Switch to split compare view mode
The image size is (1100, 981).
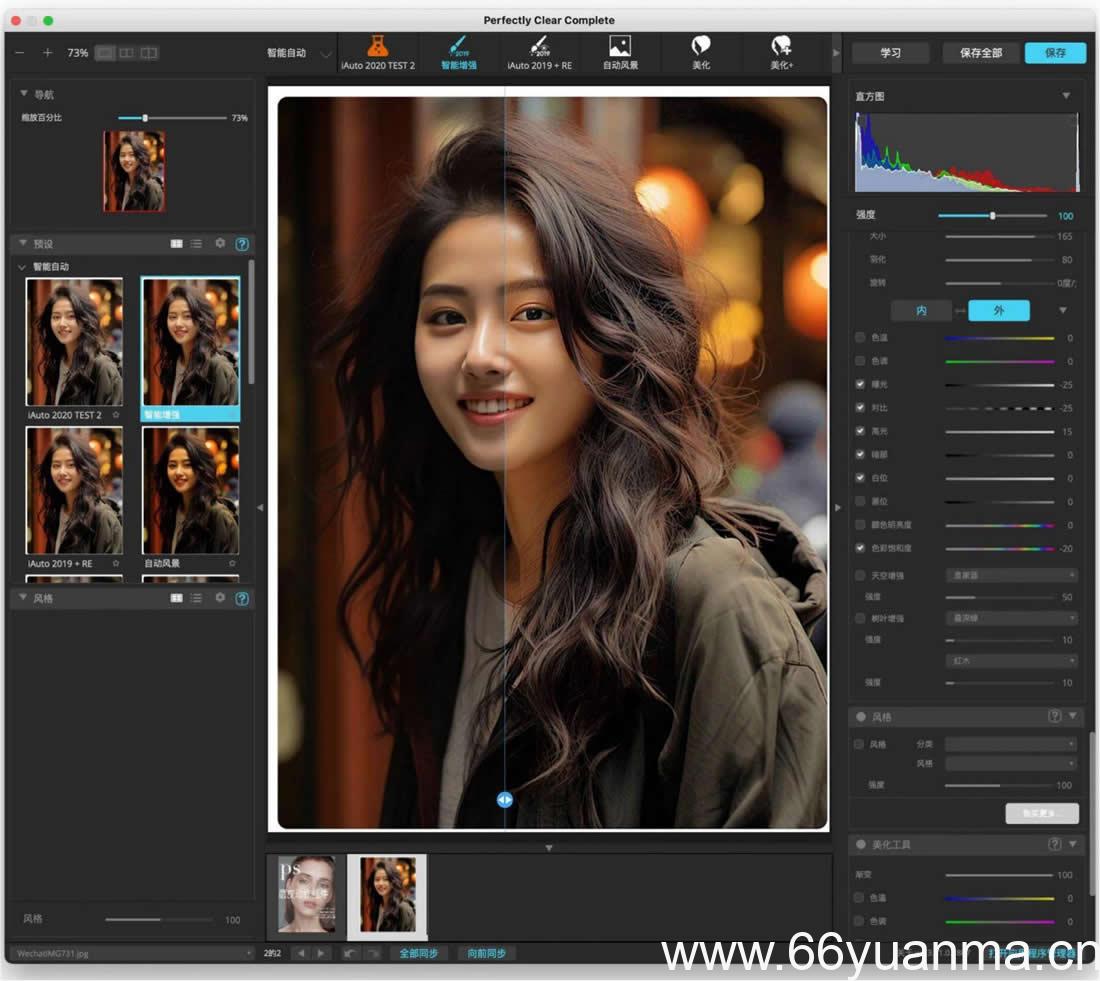click(x=149, y=53)
